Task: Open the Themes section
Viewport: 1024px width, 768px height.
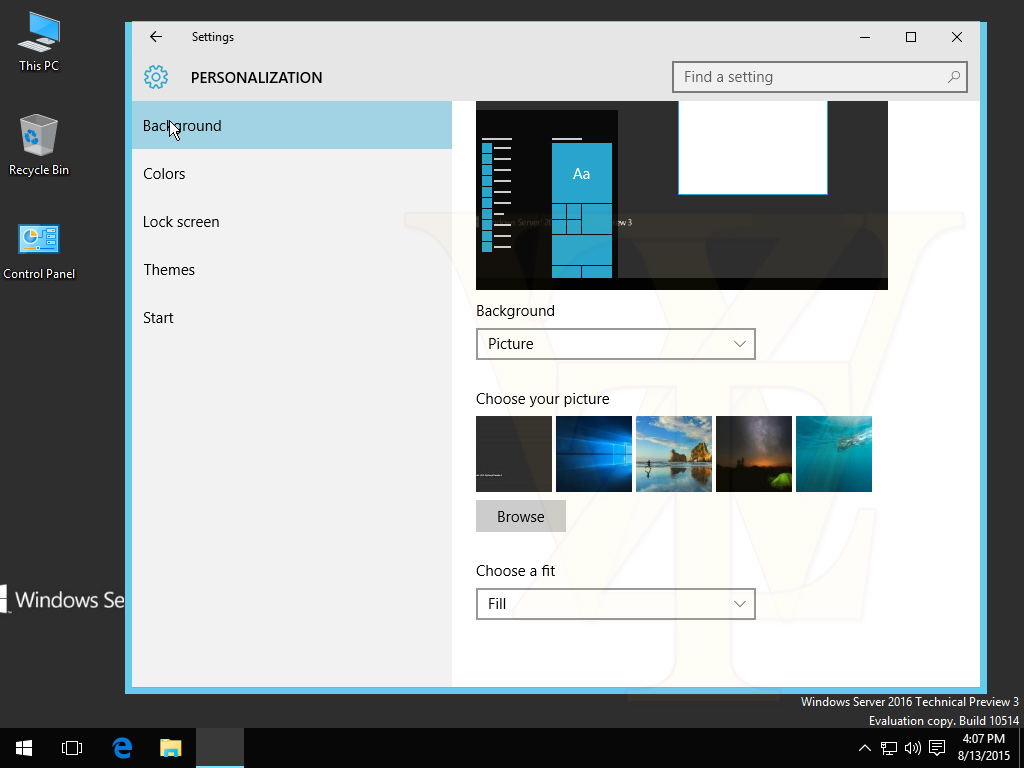Action: click(x=169, y=270)
